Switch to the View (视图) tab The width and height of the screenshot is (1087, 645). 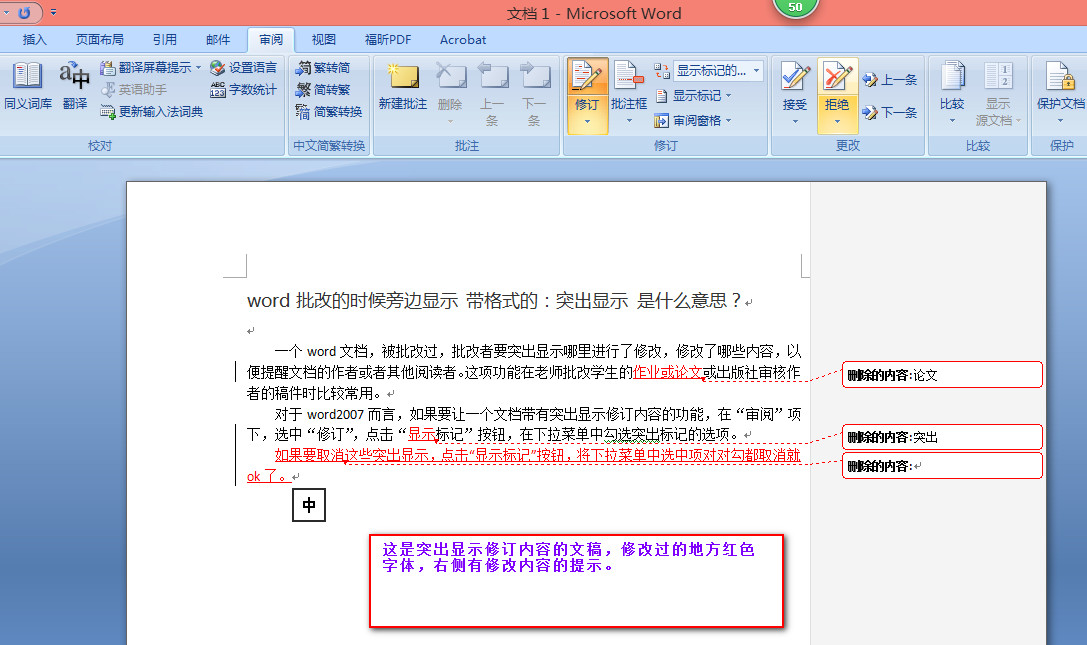(x=323, y=40)
